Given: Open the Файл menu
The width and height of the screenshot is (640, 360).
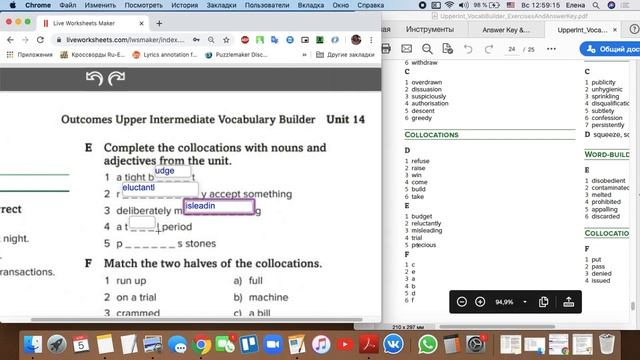Looking at the screenshot, I should click(x=67, y=5).
